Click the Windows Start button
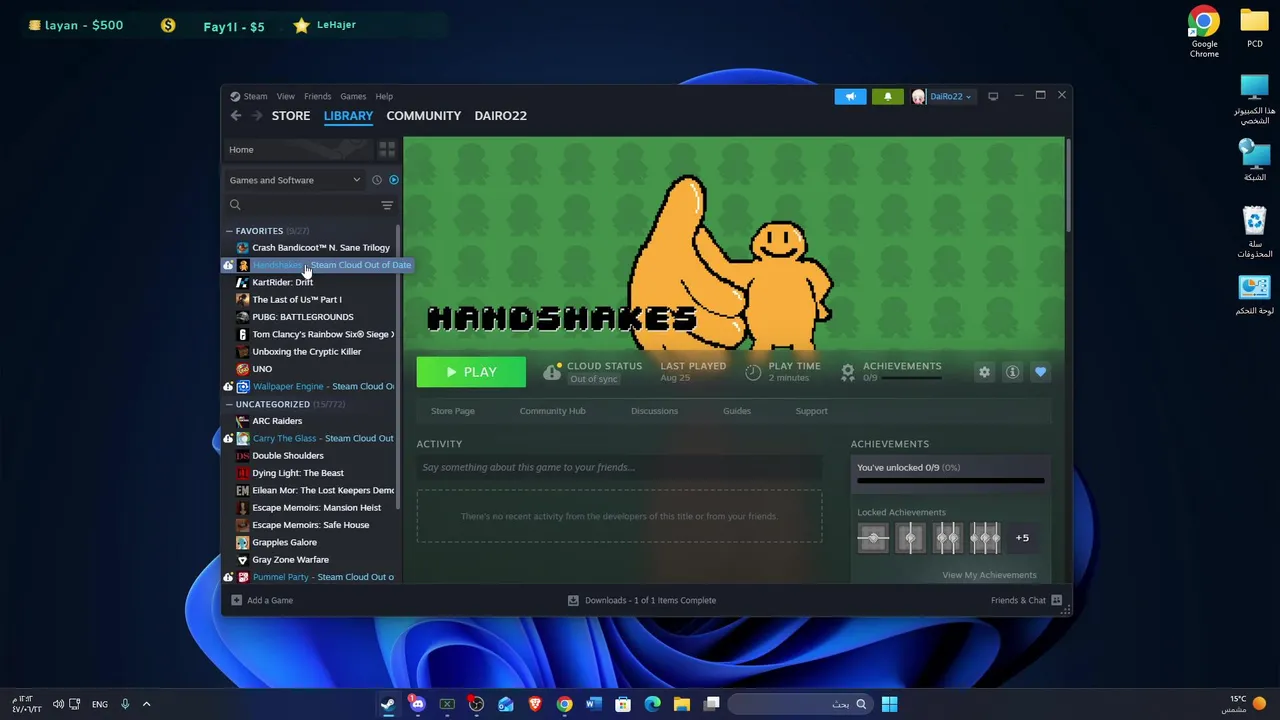This screenshot has width=1280, height=720. tap(889, 704)
